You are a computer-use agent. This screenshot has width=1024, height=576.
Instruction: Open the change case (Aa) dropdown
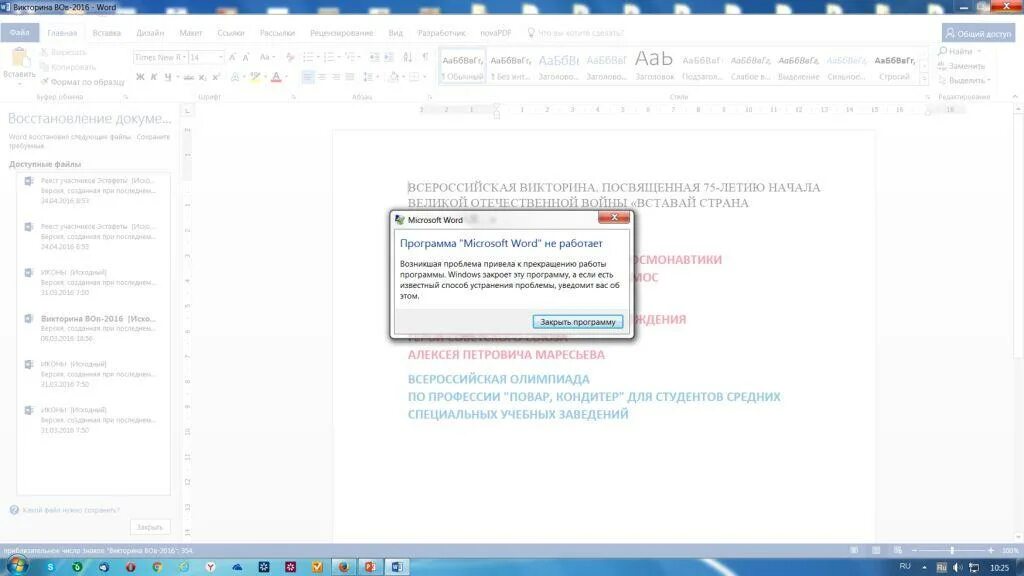[266, 57]
